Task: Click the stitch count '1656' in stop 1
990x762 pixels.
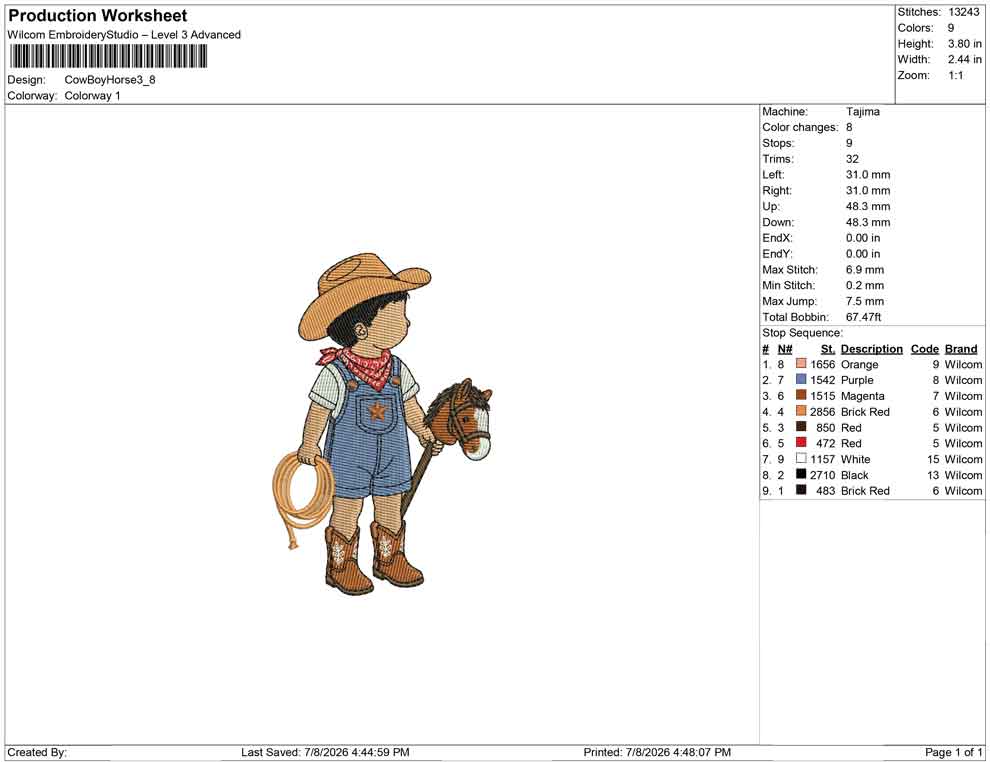Action: [x=823, y=364]
